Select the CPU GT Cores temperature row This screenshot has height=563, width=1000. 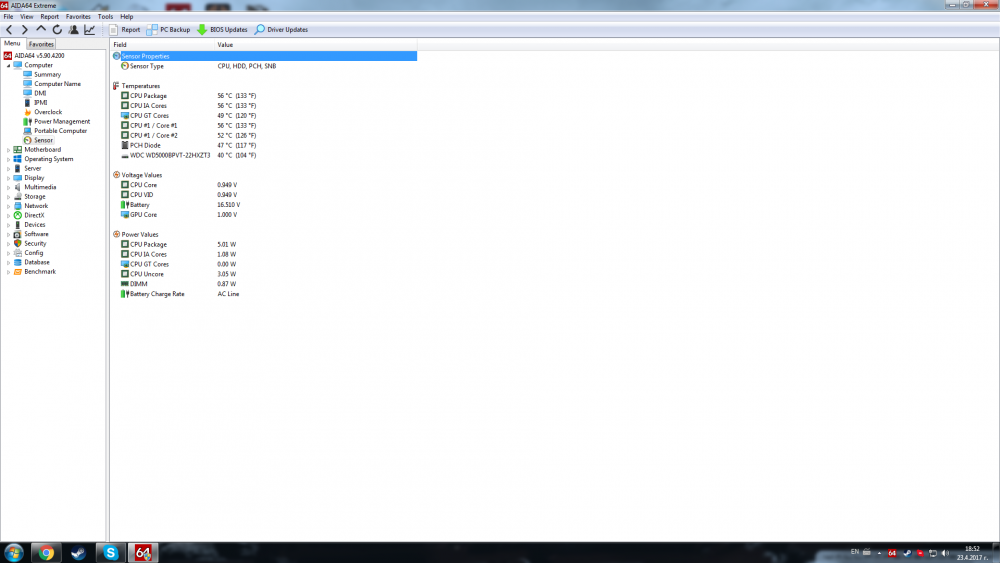coord(264,115)
